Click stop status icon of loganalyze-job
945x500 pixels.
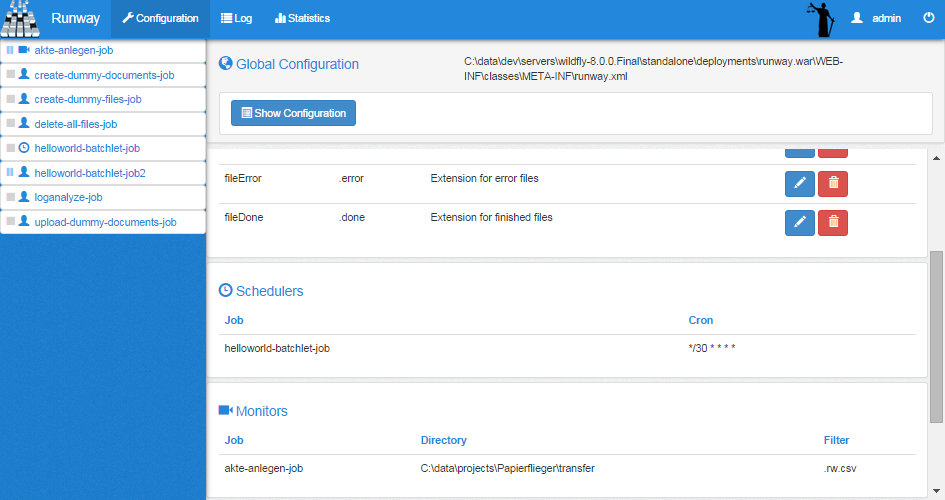click(x=10, y=197)
